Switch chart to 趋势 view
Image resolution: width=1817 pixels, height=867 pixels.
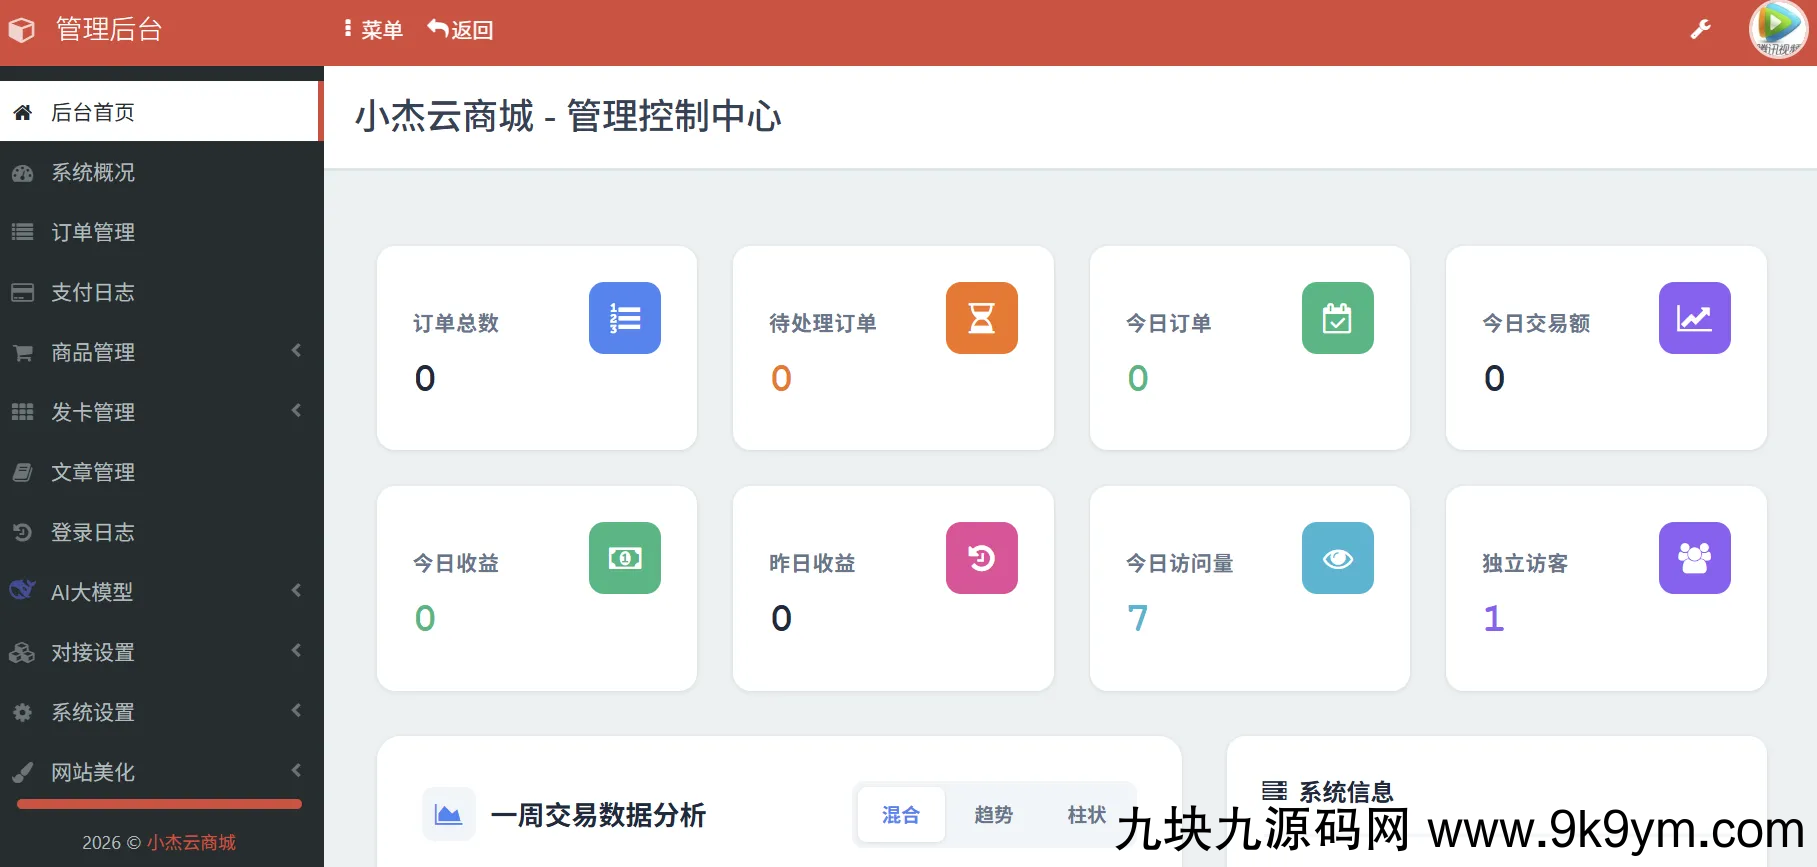993,815
